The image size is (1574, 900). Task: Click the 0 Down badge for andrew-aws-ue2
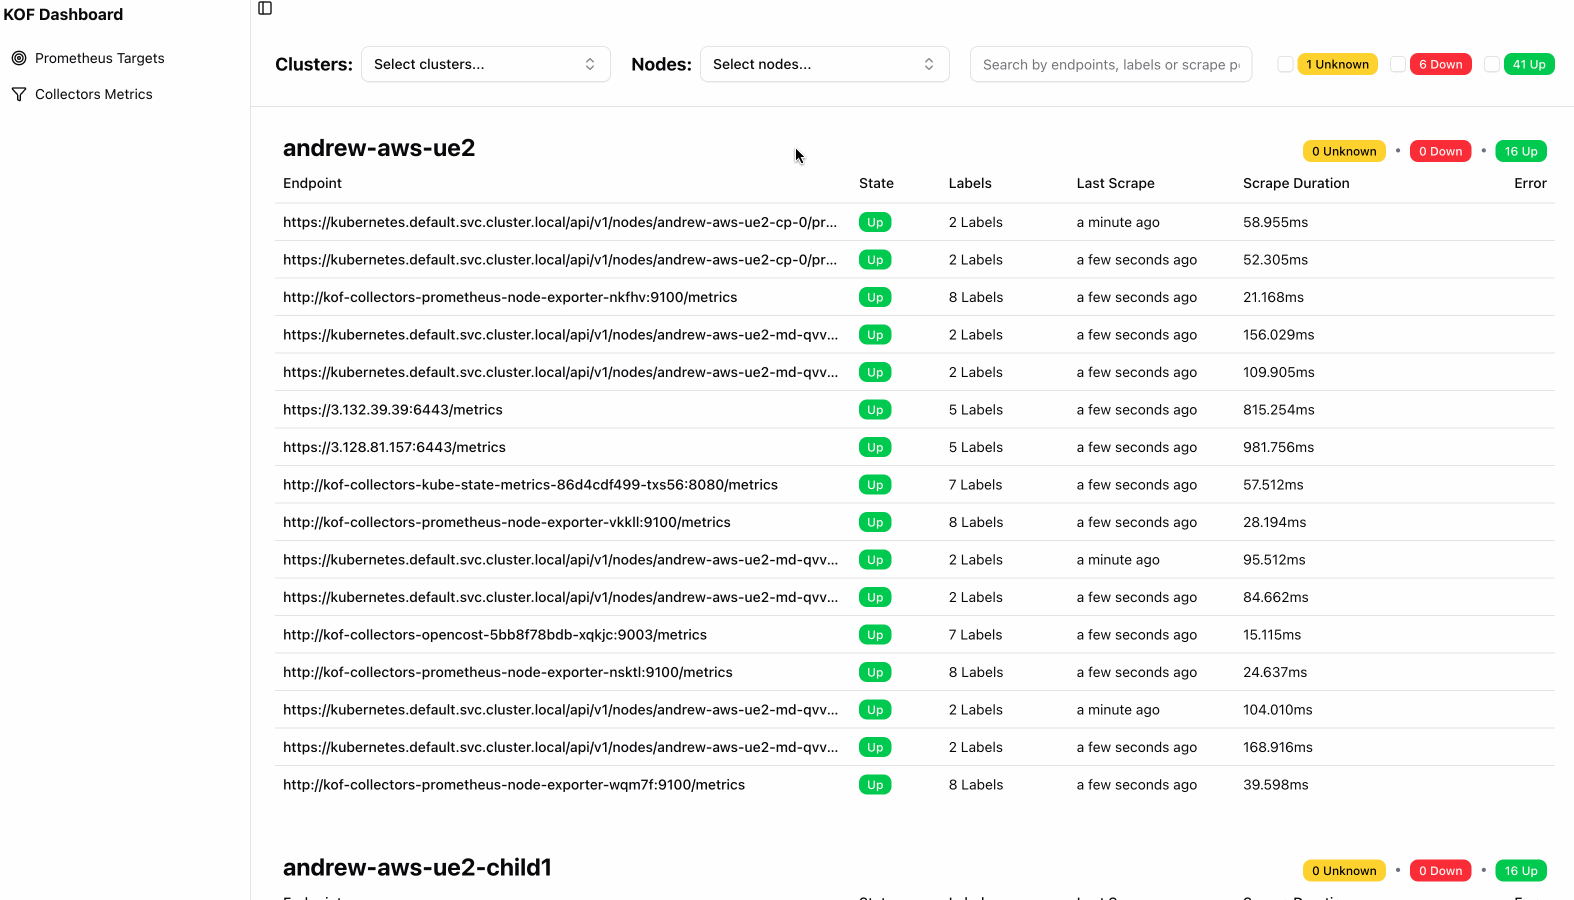[x=1440, y=152]
